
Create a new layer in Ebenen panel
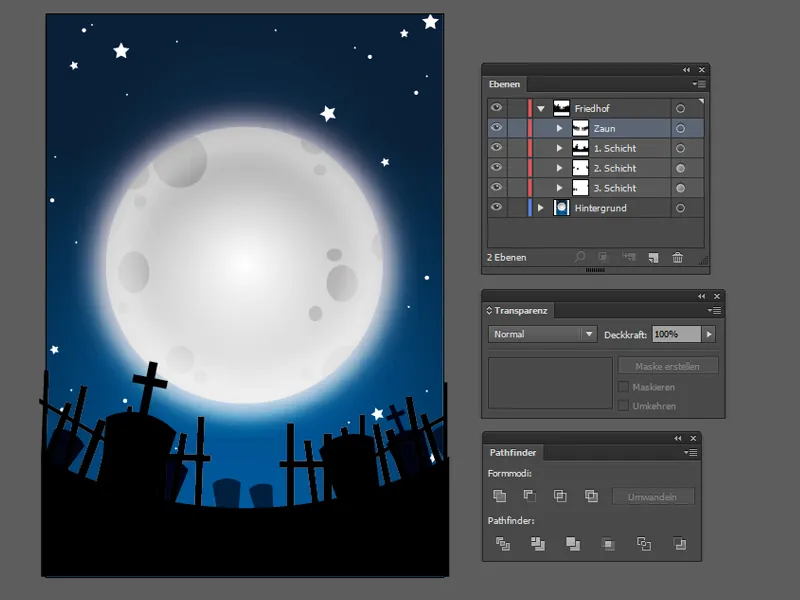(x=654, y=258)
